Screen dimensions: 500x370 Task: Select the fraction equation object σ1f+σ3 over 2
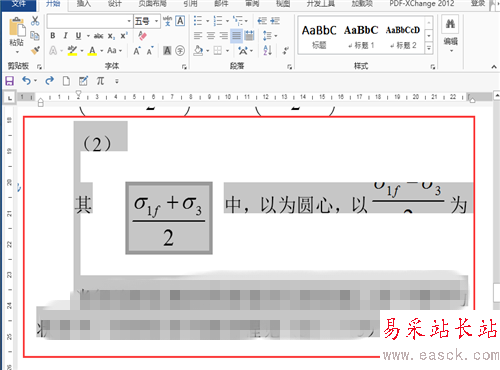pyautogui.click(x=169, y=218)
